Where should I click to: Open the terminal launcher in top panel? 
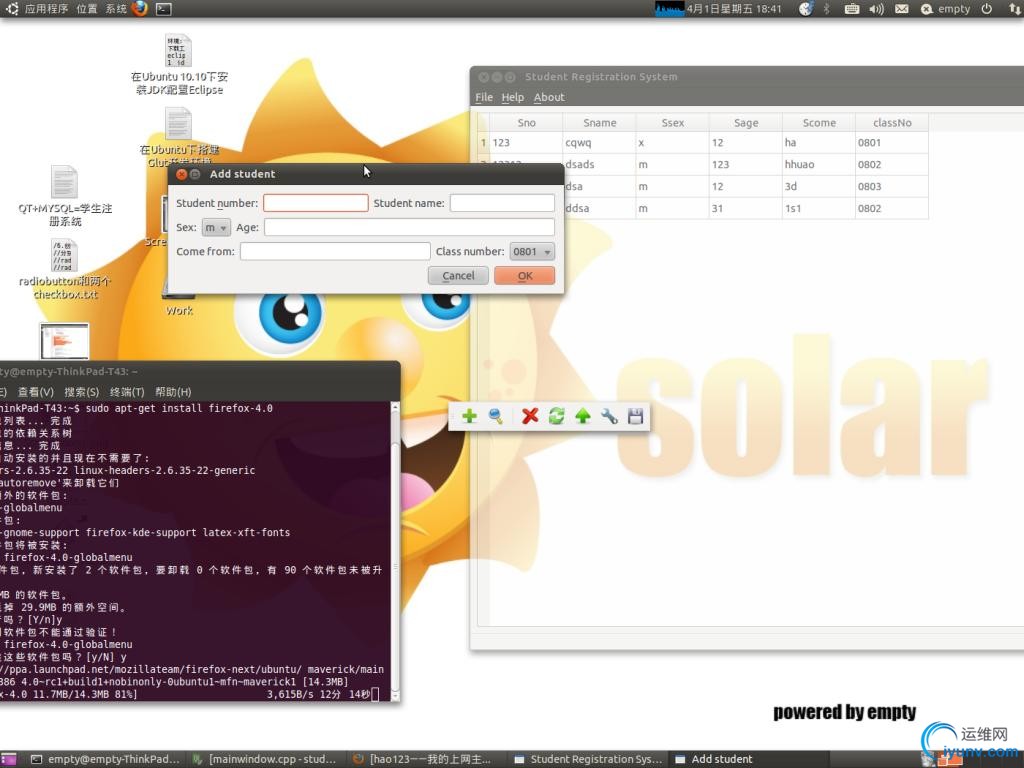163,8
